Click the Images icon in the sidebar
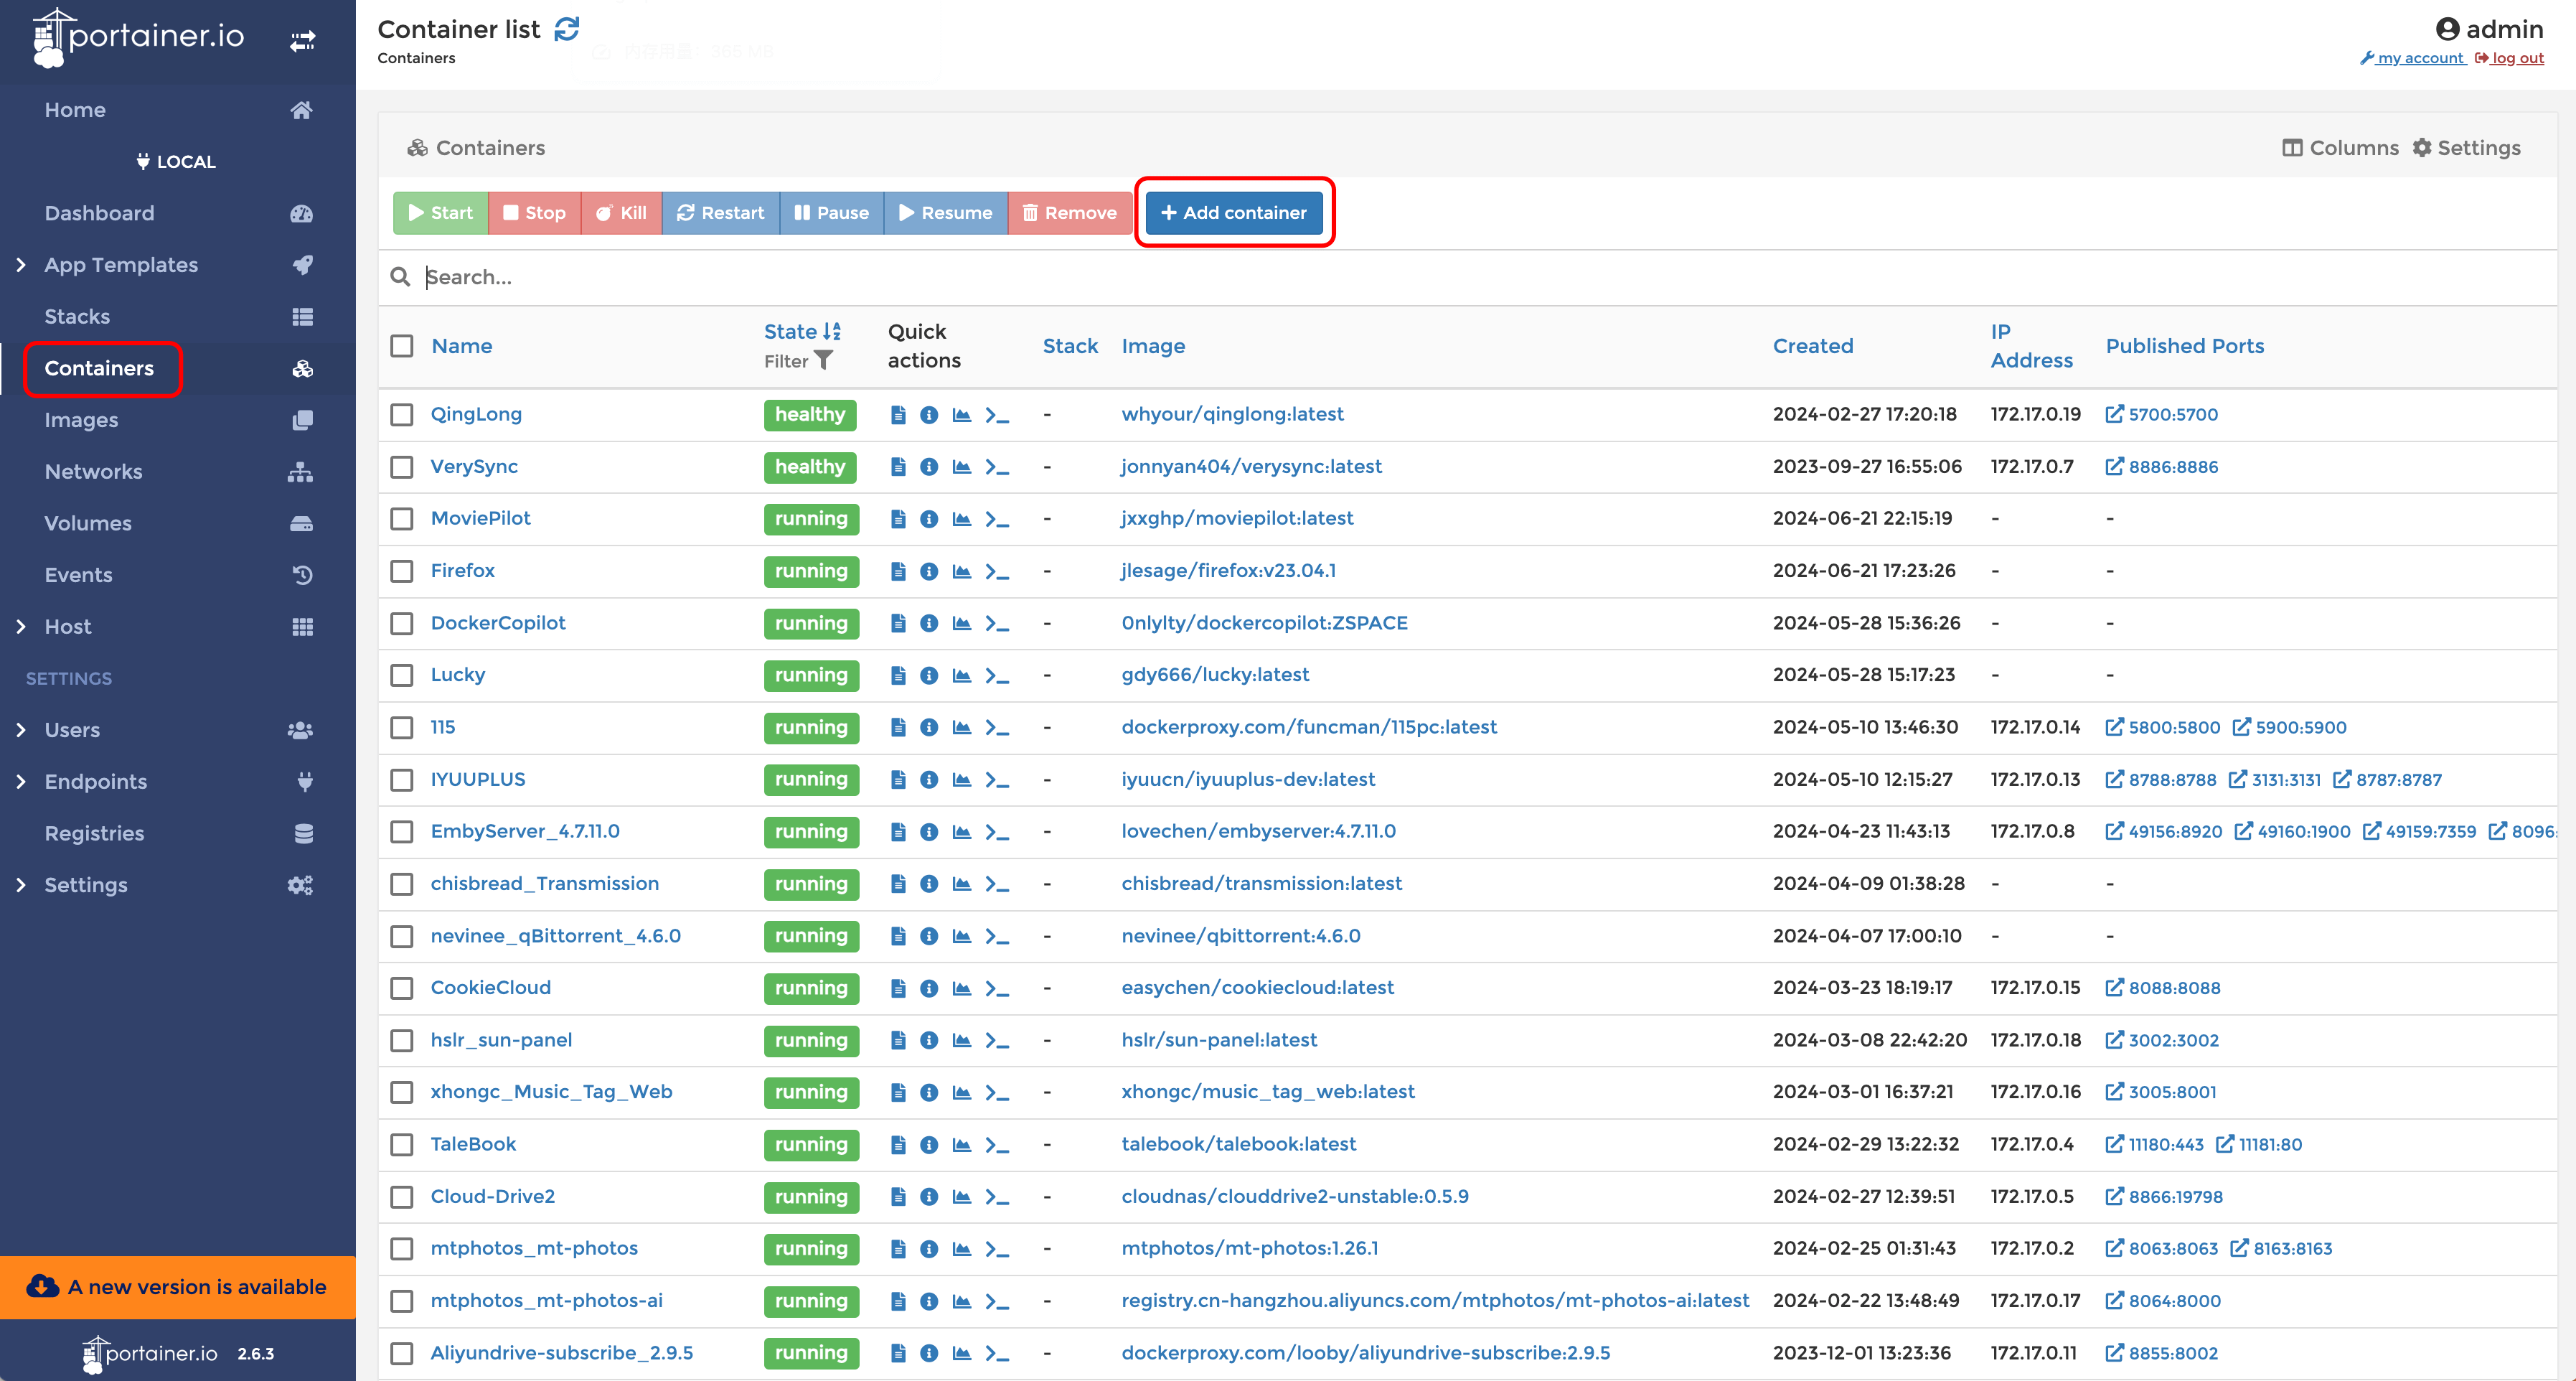Image resolution: width=2576 pixels, height=1381 pixels. 302,420
